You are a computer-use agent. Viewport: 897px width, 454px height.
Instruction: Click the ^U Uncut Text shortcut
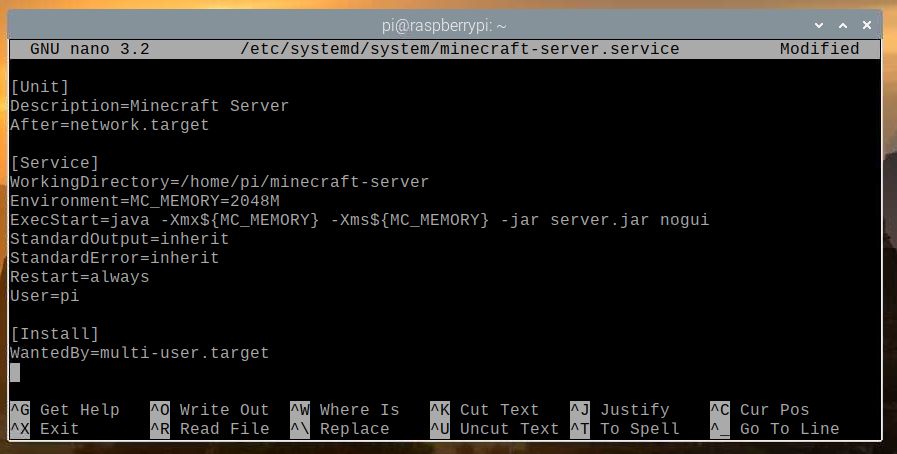click(x=495, y=429)
